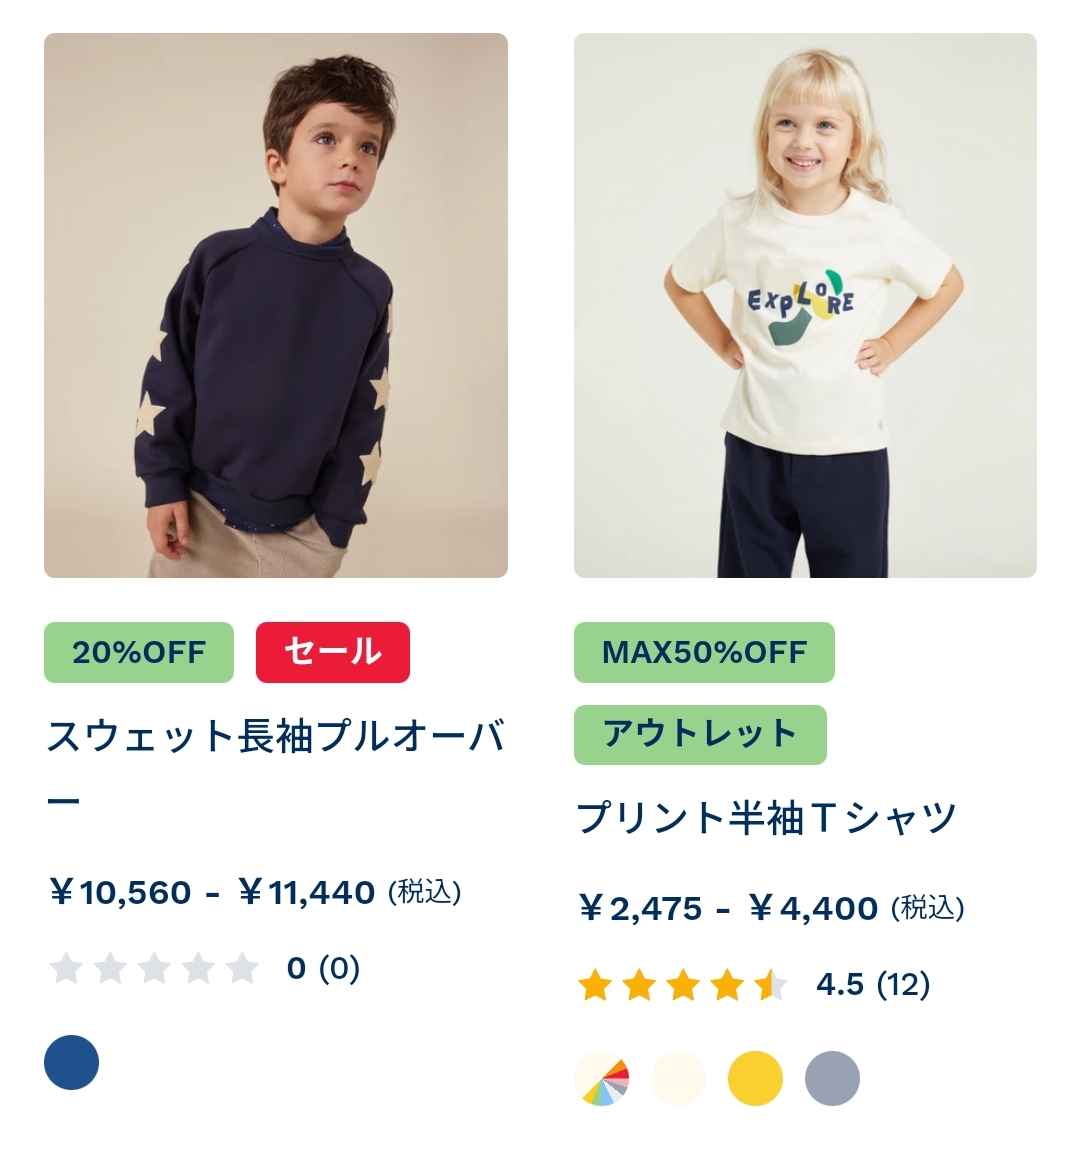1080x1165 pixels.
Task: Open the 4.5 (12) review count
Action: 873,985
